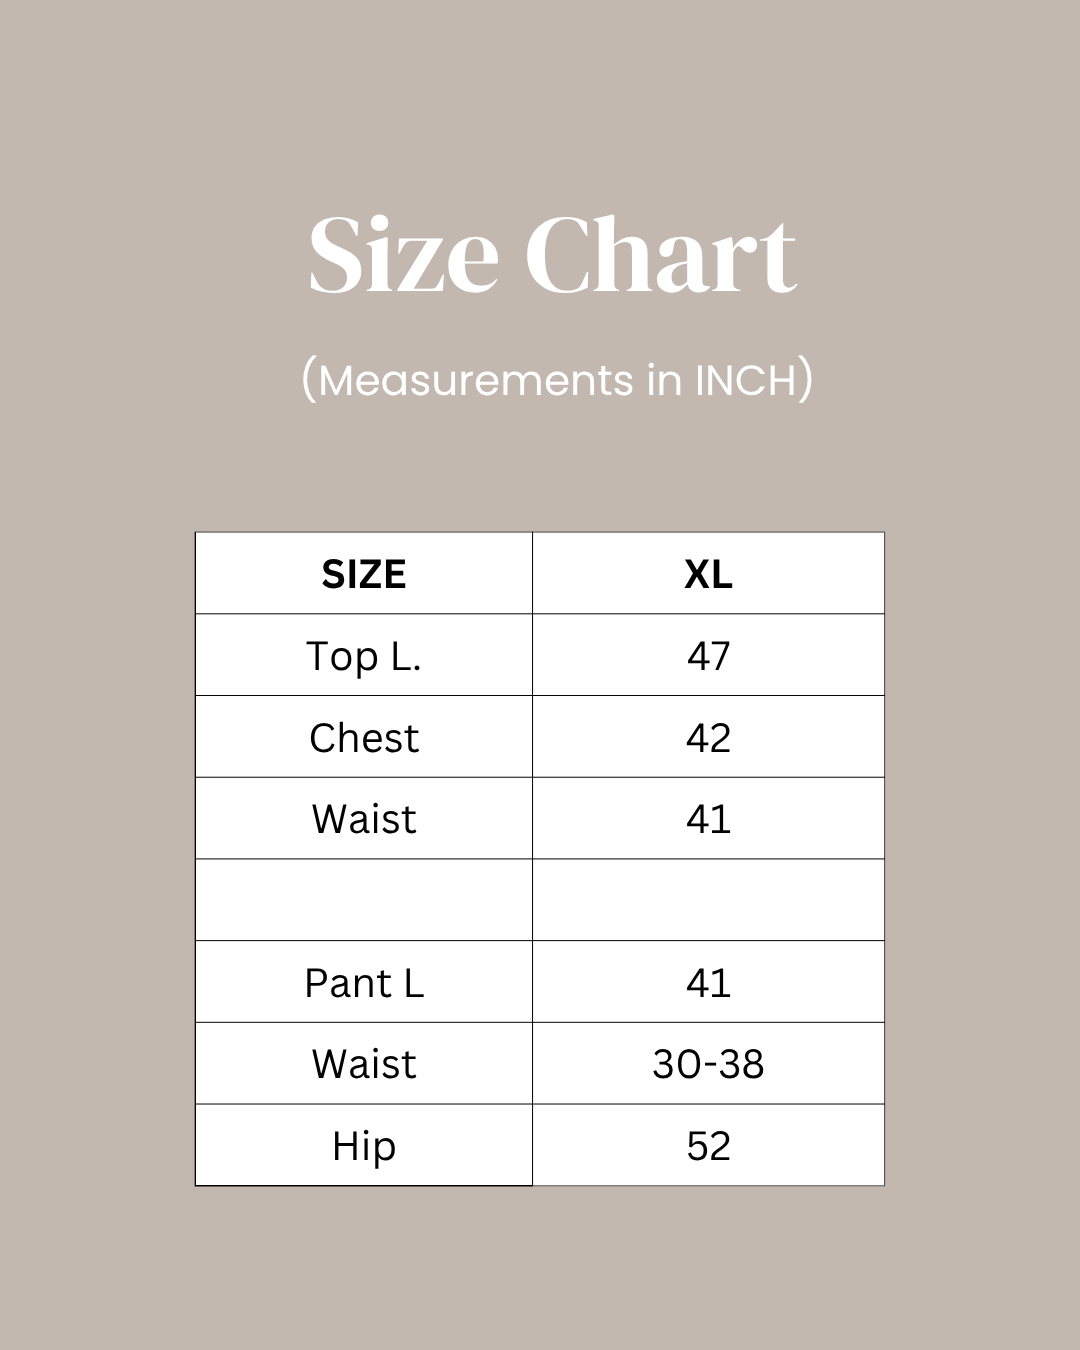Click the empty right spacer cell
Viewport: 1080px width, 1350px height.
coord(709,900)
